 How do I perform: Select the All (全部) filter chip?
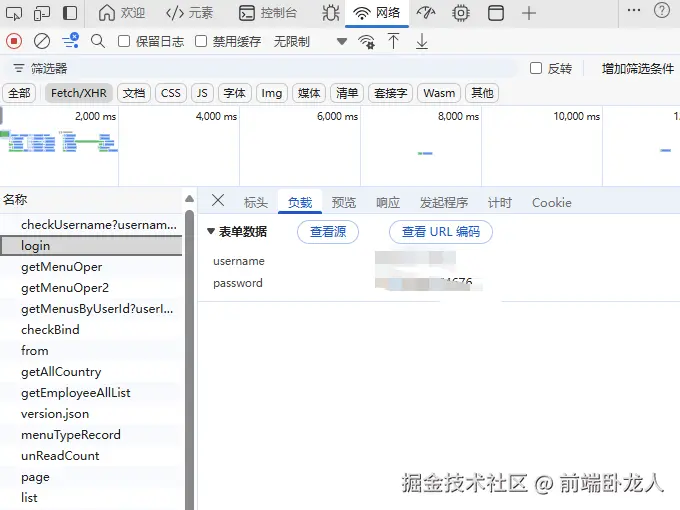pos(19,93)
